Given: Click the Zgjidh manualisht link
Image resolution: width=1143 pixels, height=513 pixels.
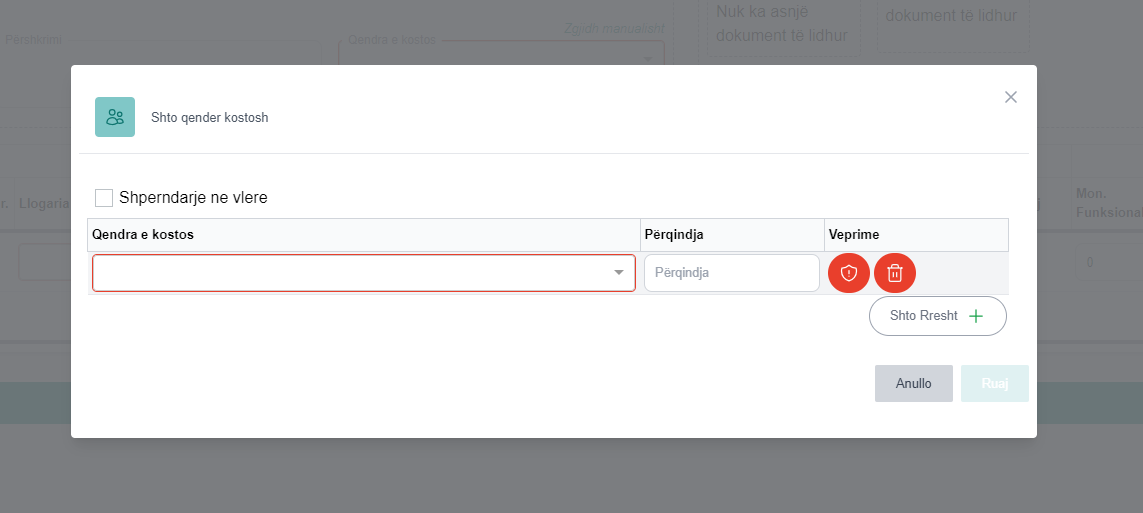Looking at the screenshot, I should coord(614,28).
